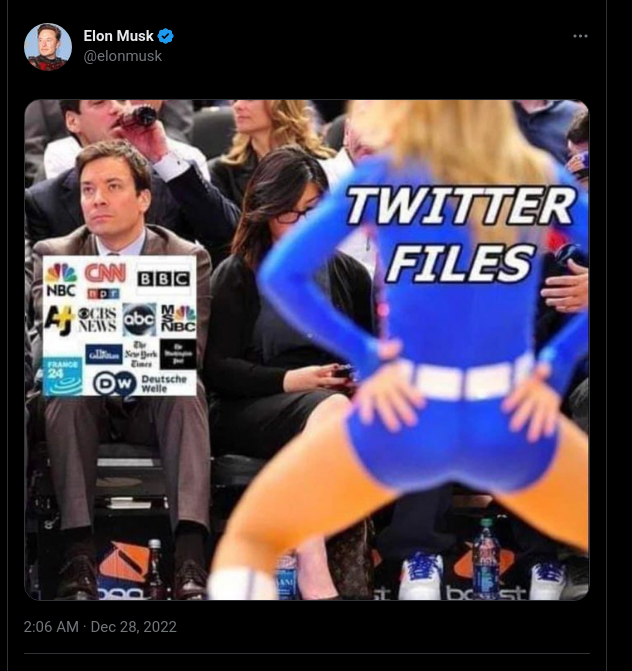Click the 2:06 AM timestamp
This screenshot has width=632, height=671.
(x=51, y=627)
